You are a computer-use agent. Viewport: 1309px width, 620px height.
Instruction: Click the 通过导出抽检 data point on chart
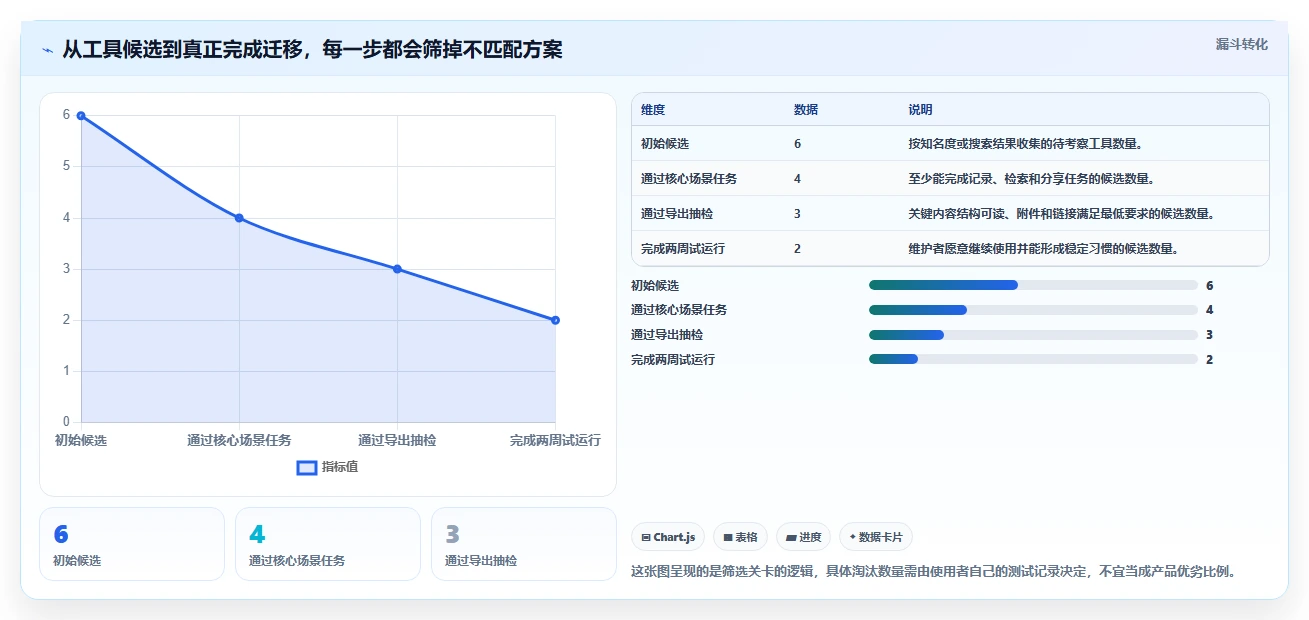pos(397,269)
